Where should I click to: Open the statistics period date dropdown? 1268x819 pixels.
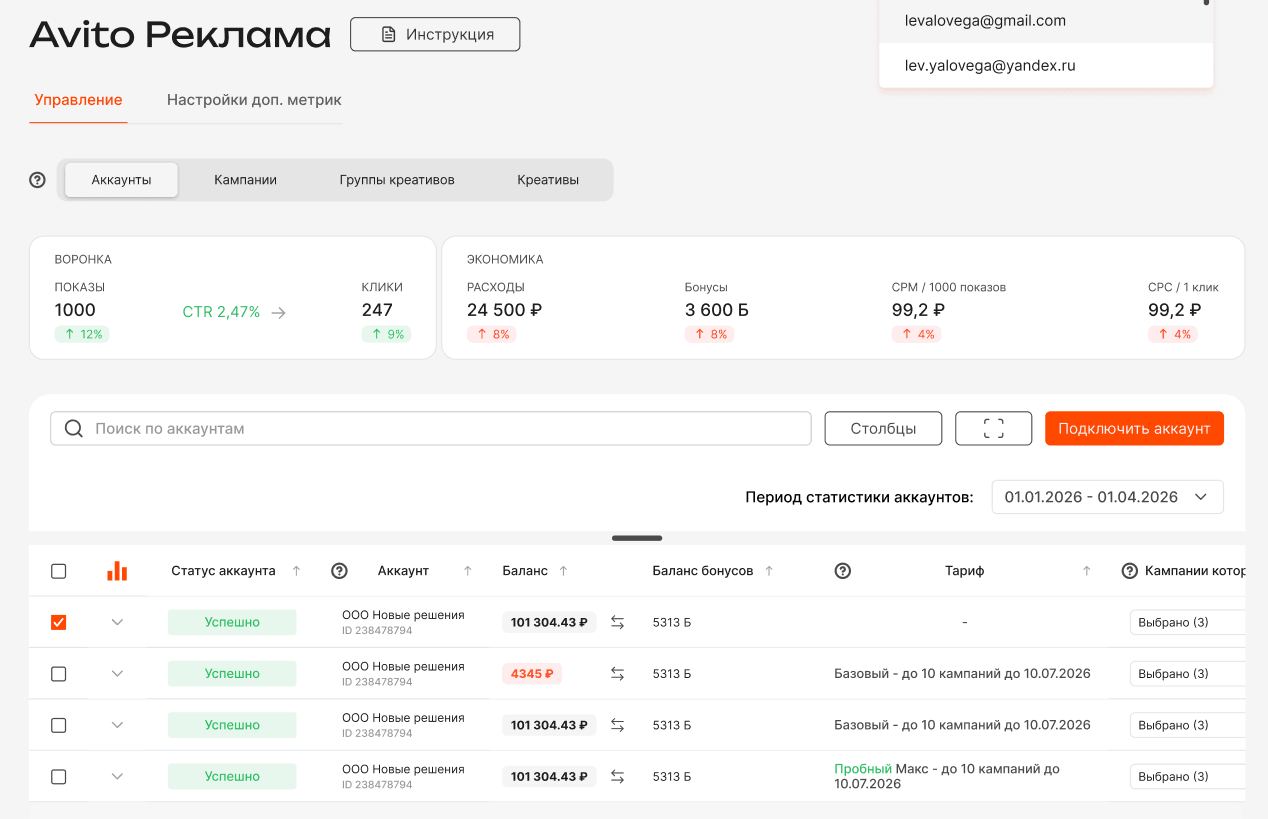click(1107, 497)
